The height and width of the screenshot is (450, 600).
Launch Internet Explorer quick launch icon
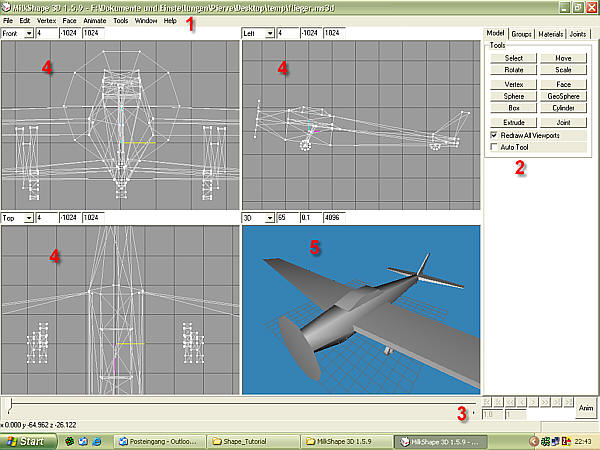coord(96,441)
